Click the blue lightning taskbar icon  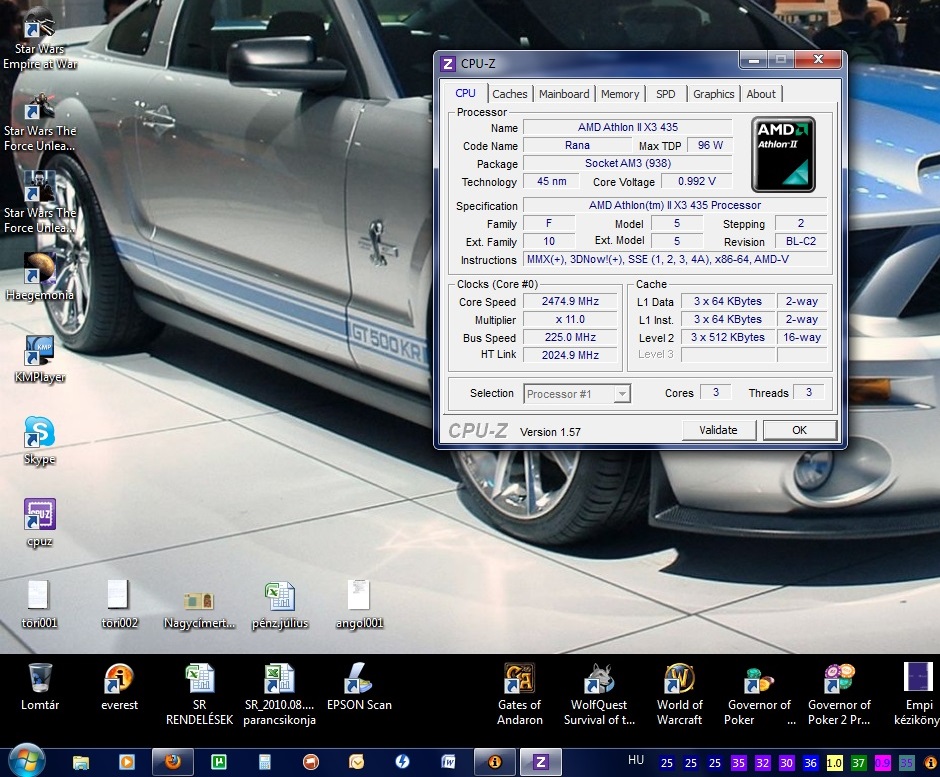pyautogui.click(x=402, y=762)
